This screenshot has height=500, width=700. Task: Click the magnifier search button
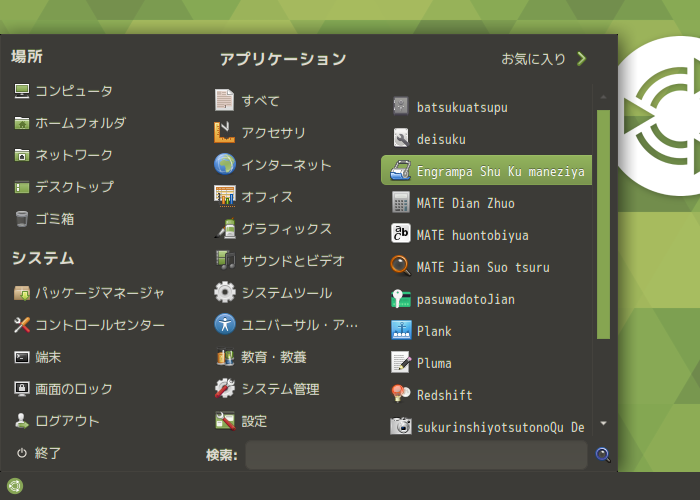point(603,455)
